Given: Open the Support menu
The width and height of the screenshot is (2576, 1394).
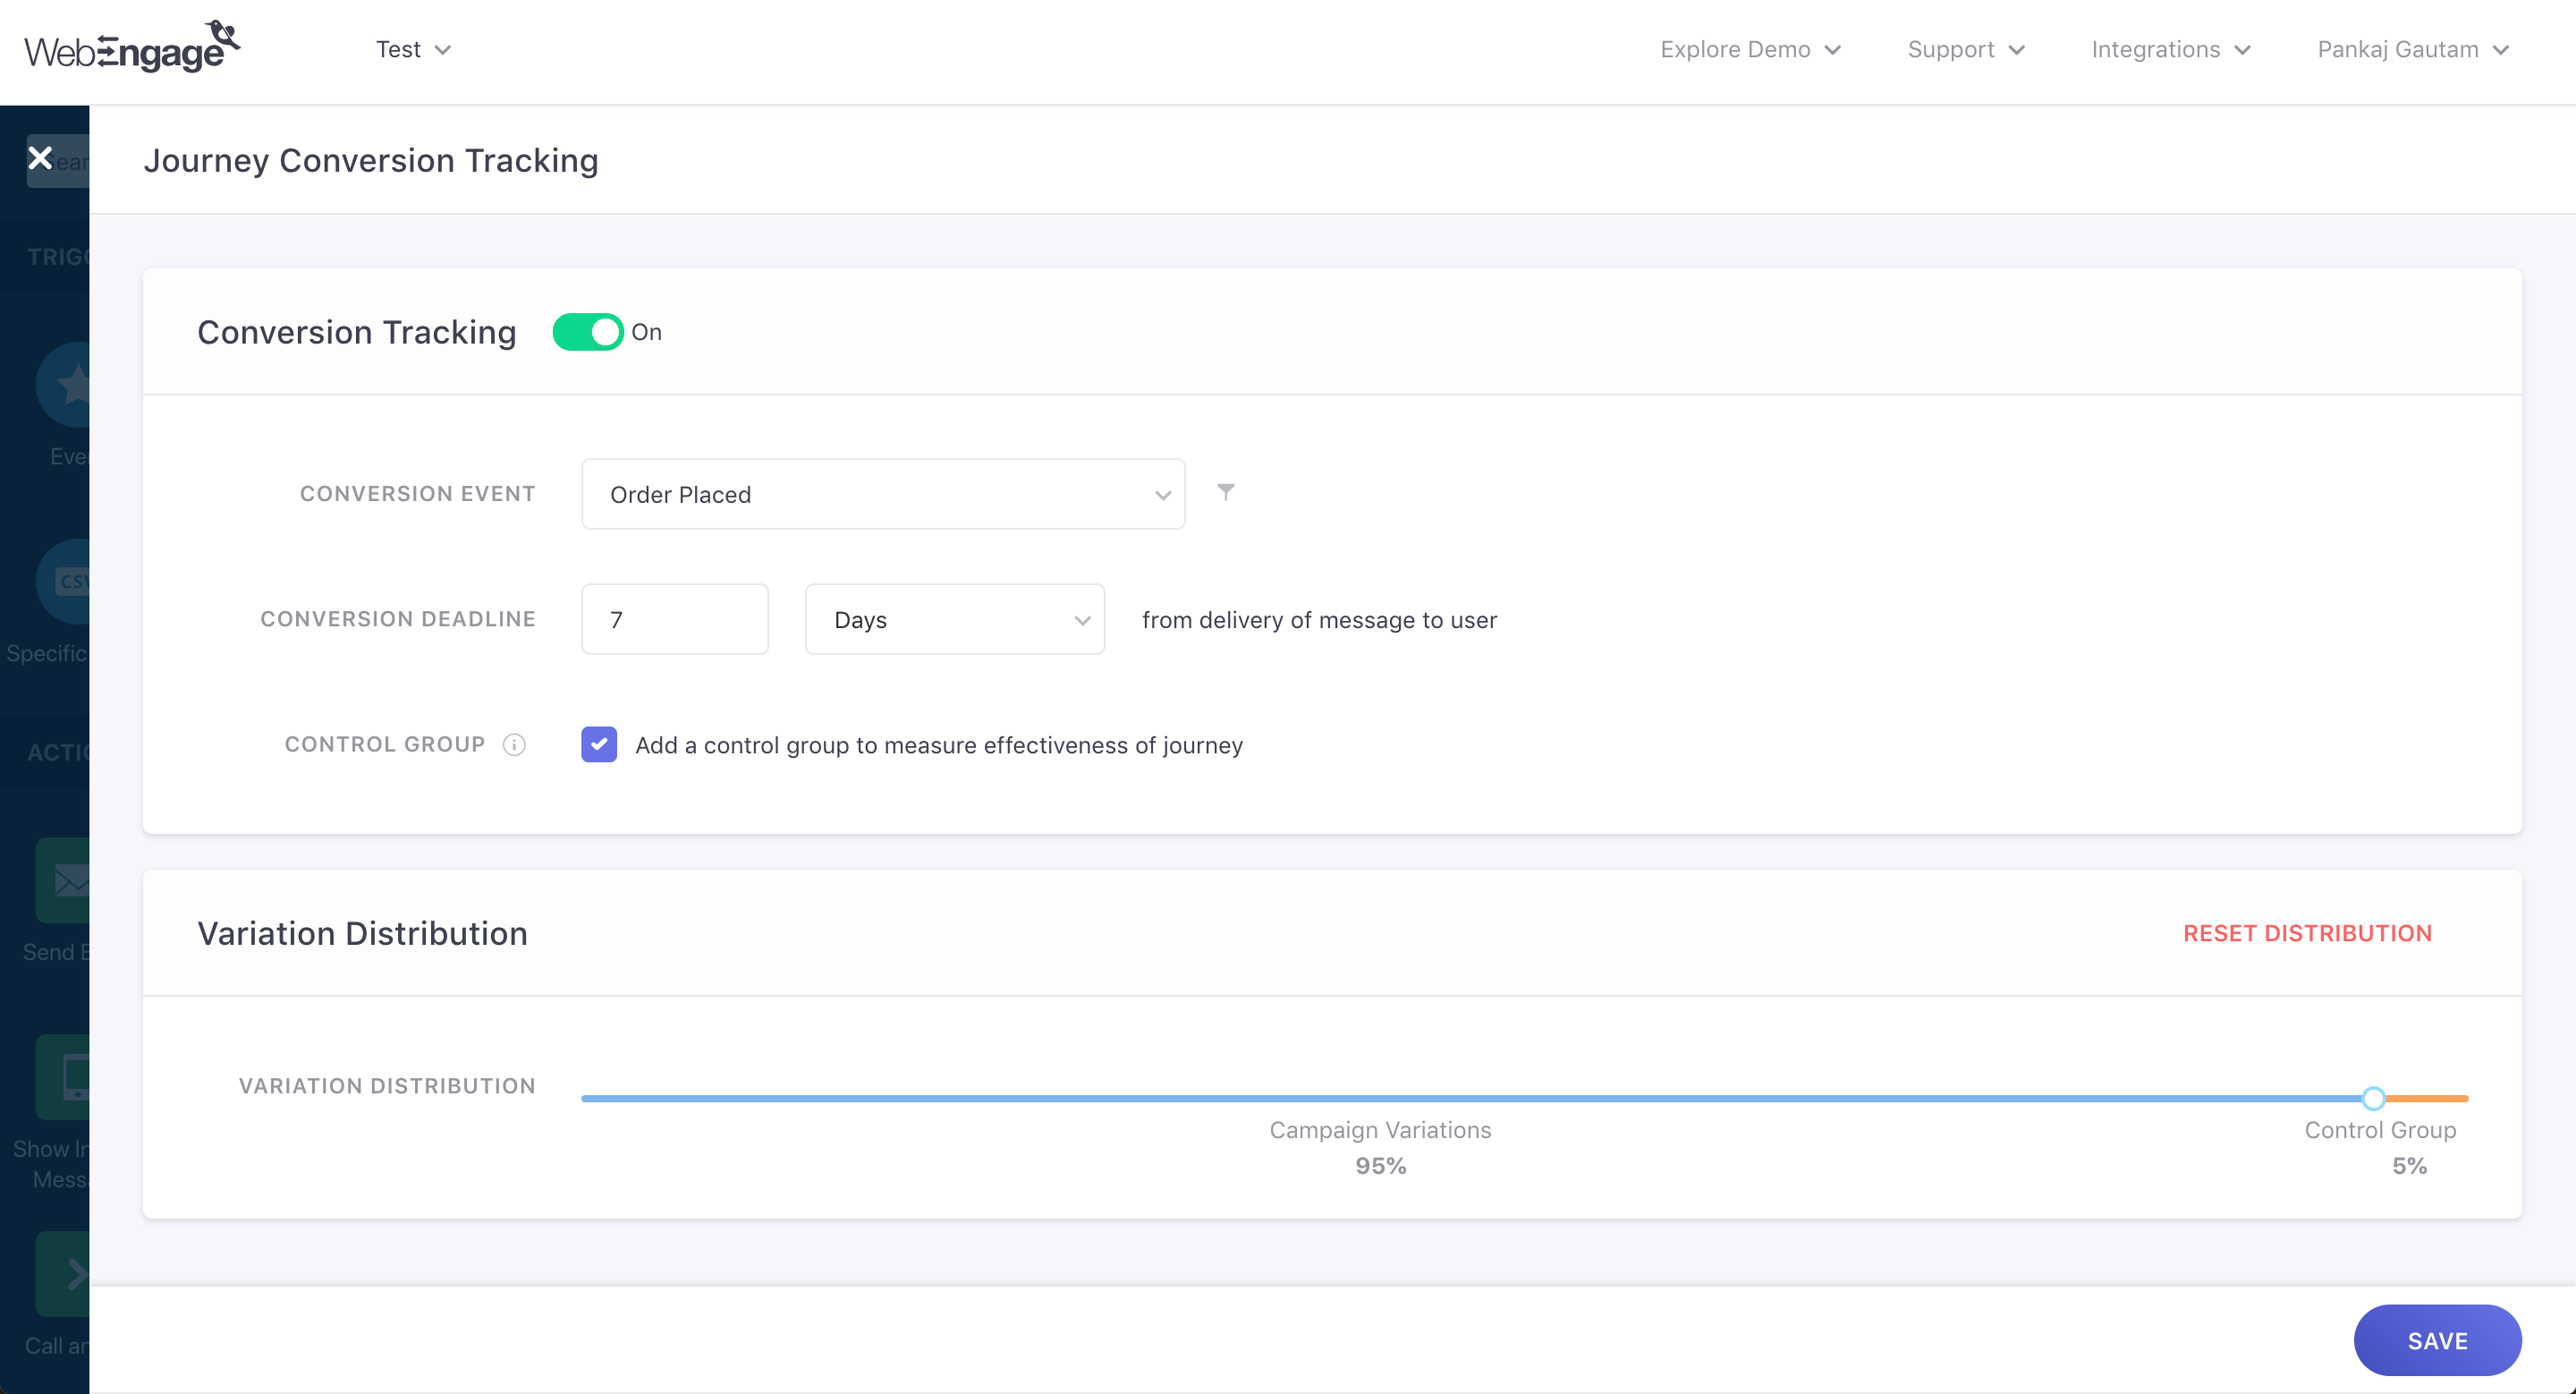Looking at the screenshot, I should pyautogui.click(x=1965, y=49).
